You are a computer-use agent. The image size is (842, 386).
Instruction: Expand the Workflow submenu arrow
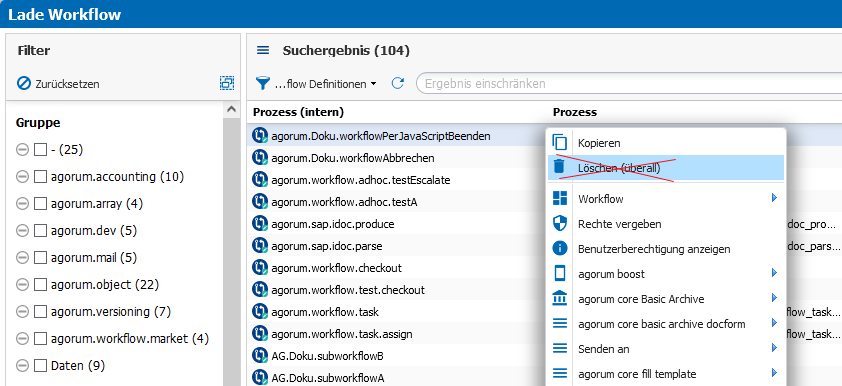coord(774,198)
